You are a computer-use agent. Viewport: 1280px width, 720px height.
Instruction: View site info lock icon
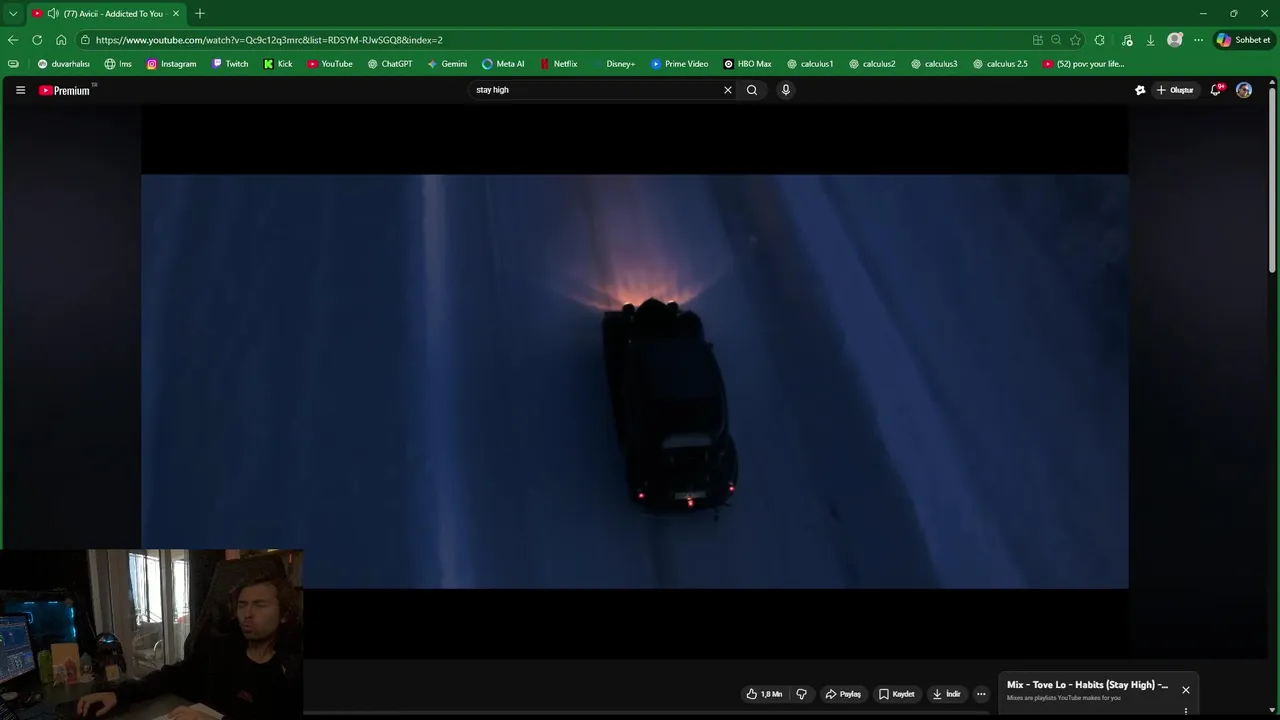(x=86, y=40)
